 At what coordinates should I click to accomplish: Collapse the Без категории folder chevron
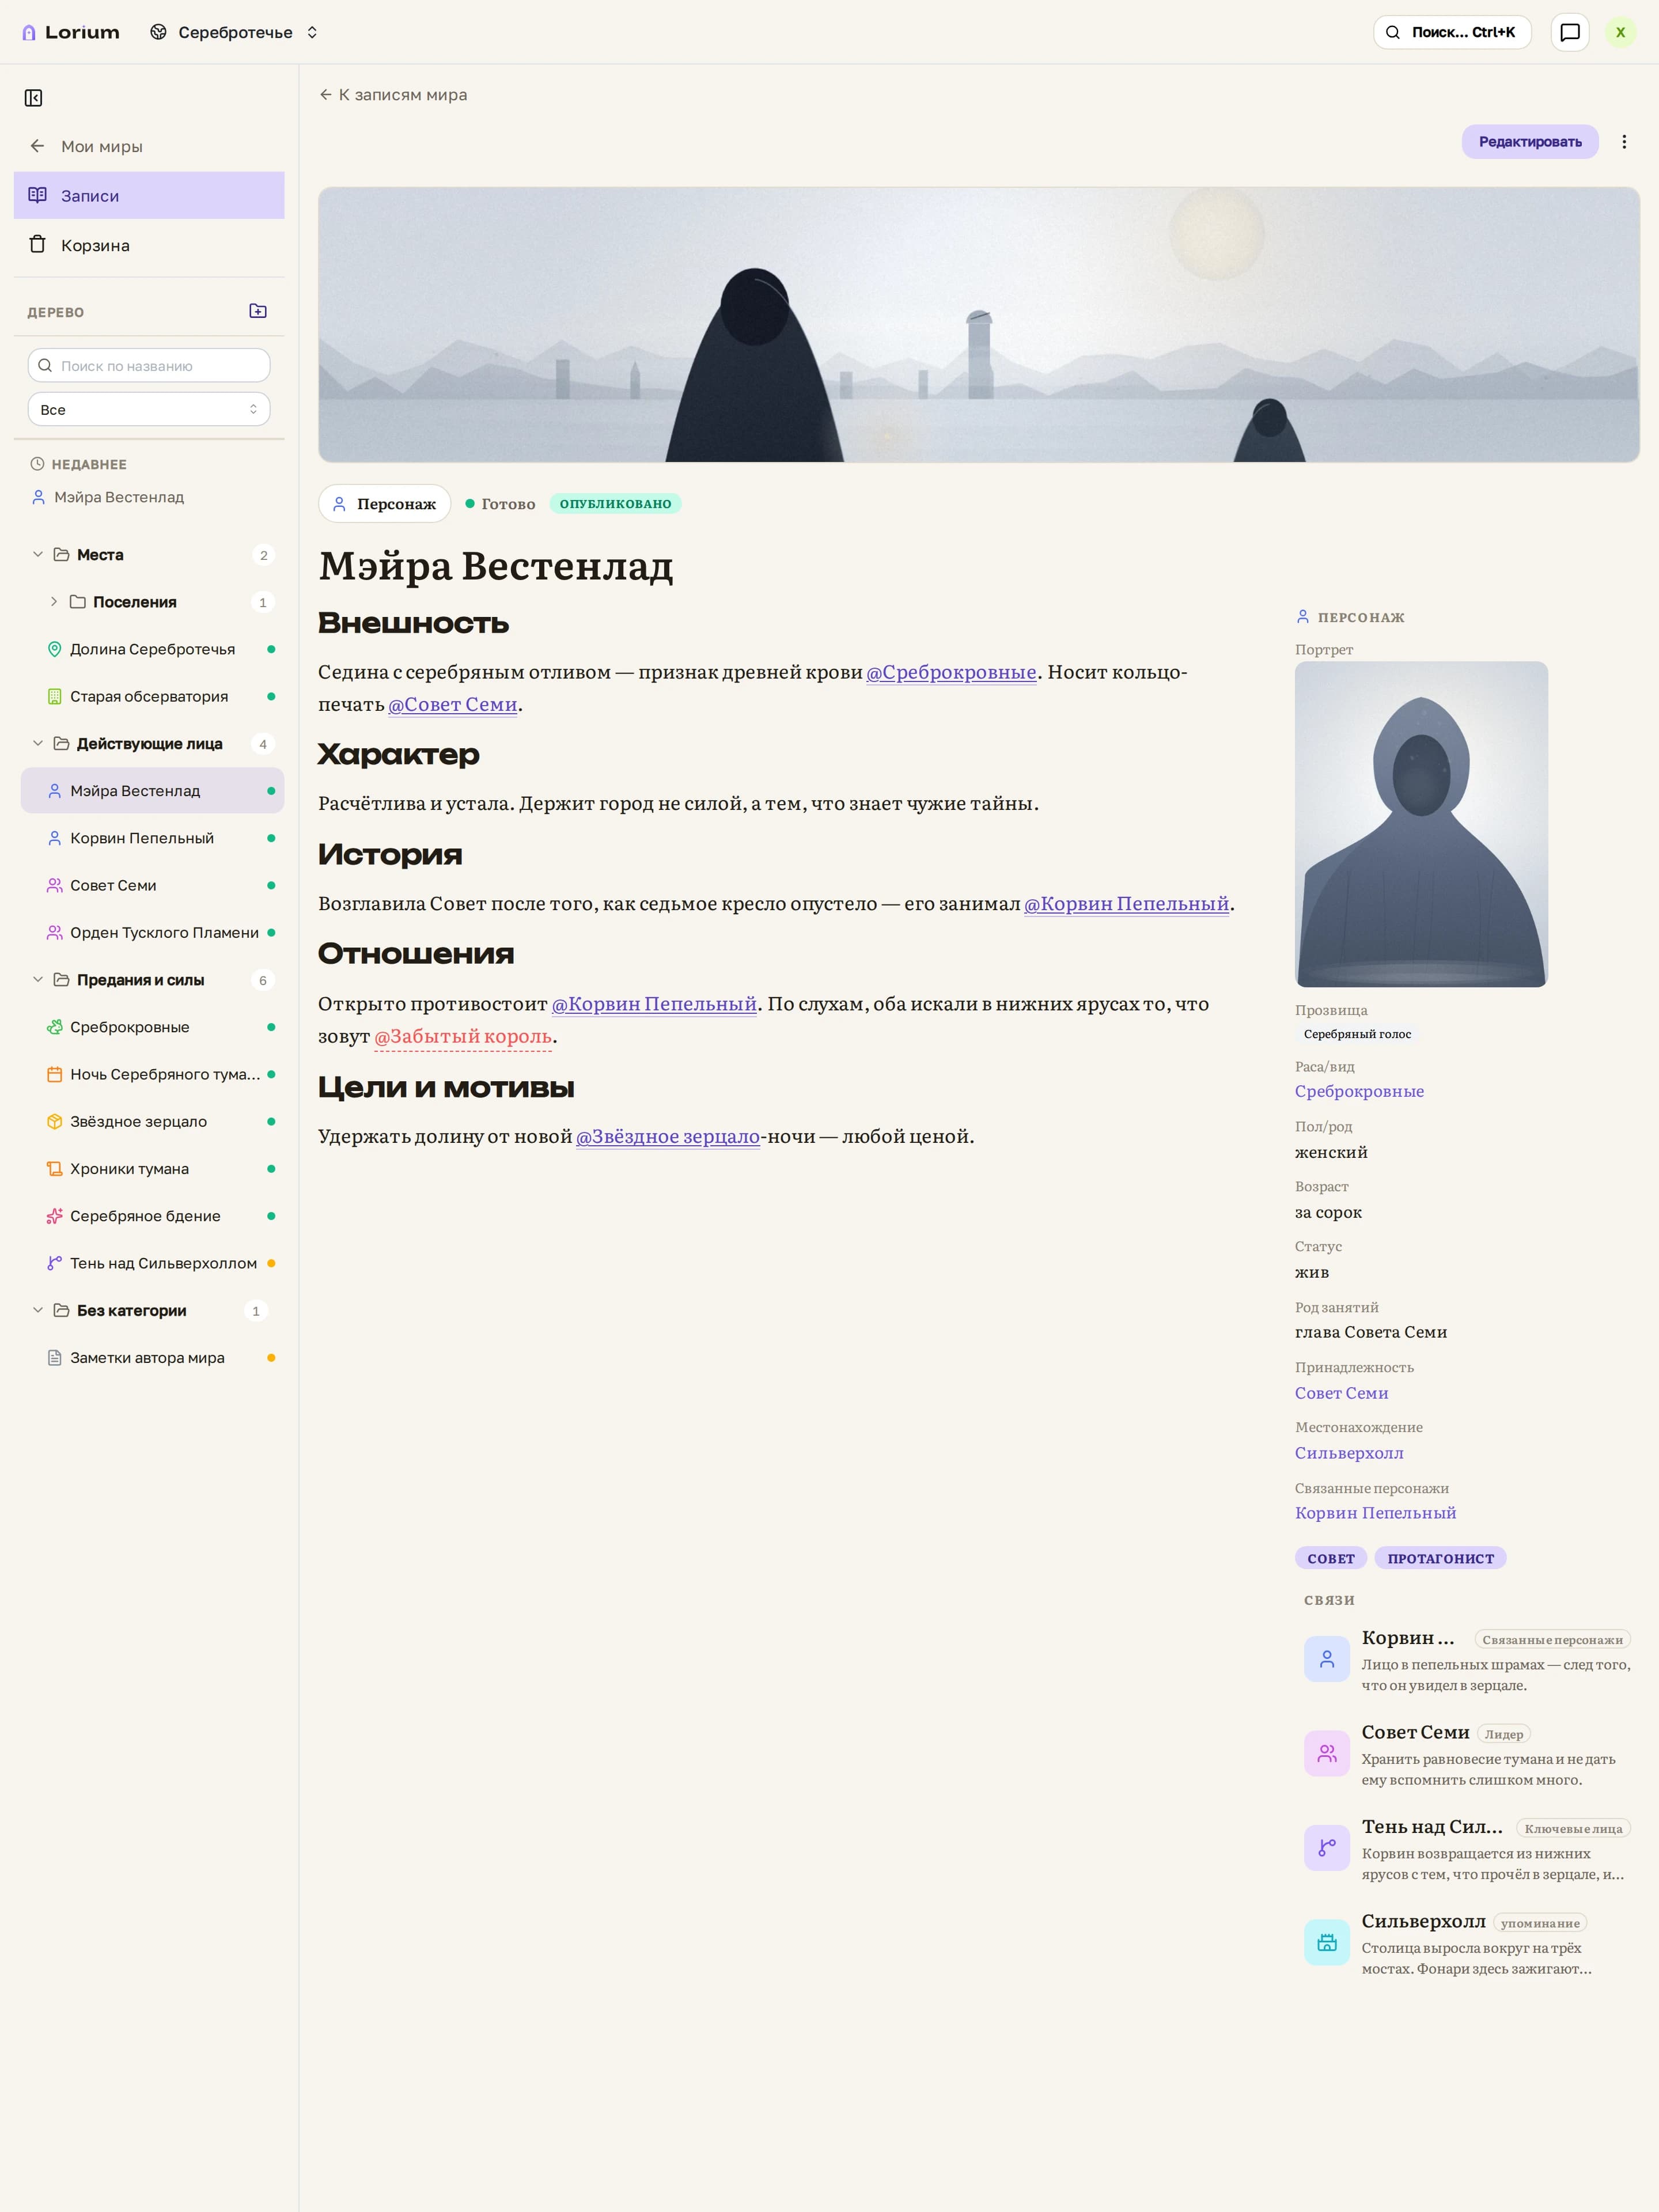tap(38, 1311)
